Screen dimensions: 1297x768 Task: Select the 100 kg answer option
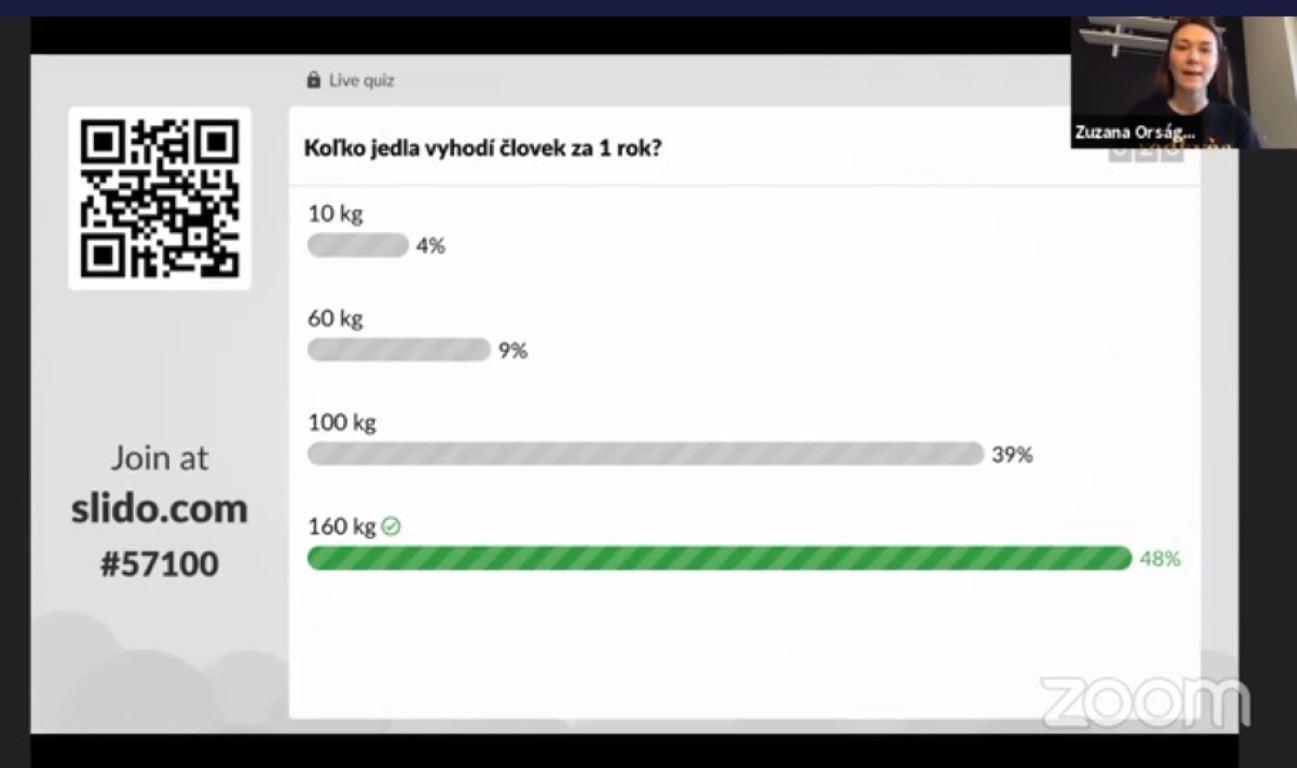[342, 423]
